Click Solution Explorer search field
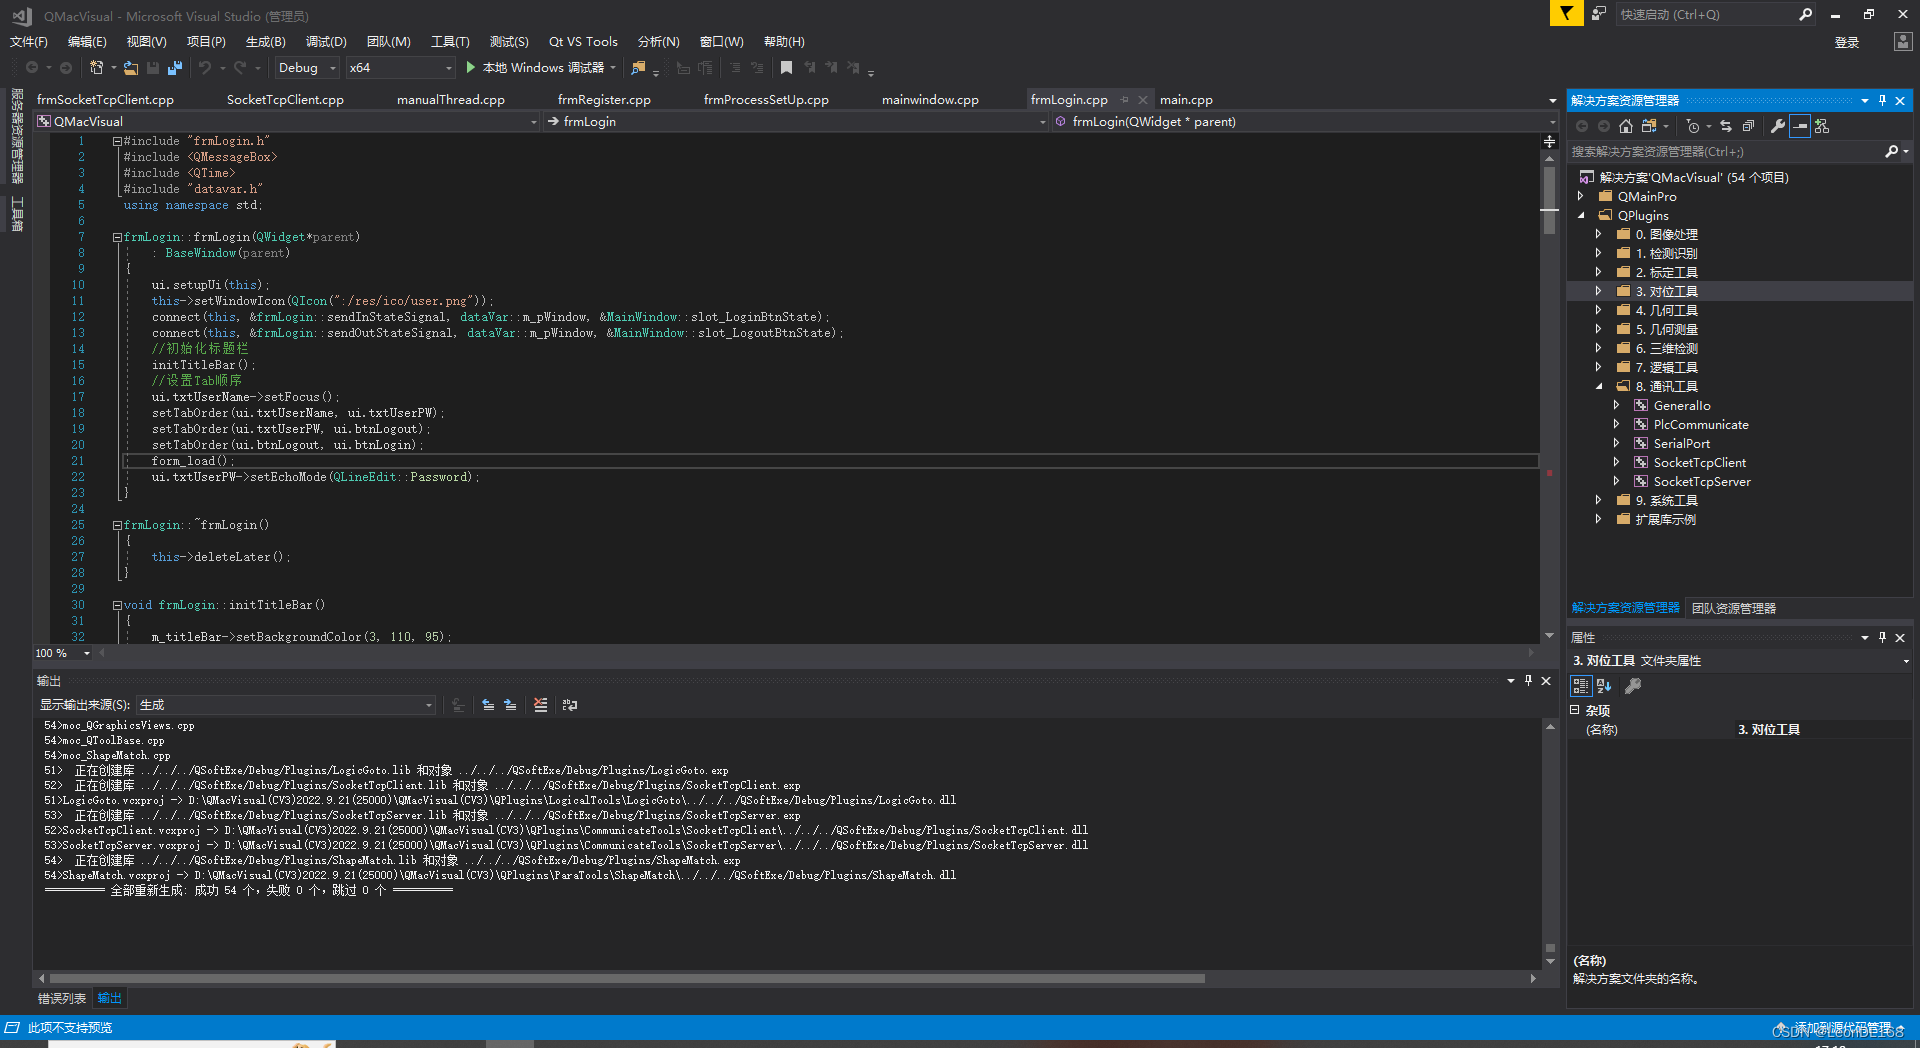The image size is (1920, 1048). (x=1726, y=152)
